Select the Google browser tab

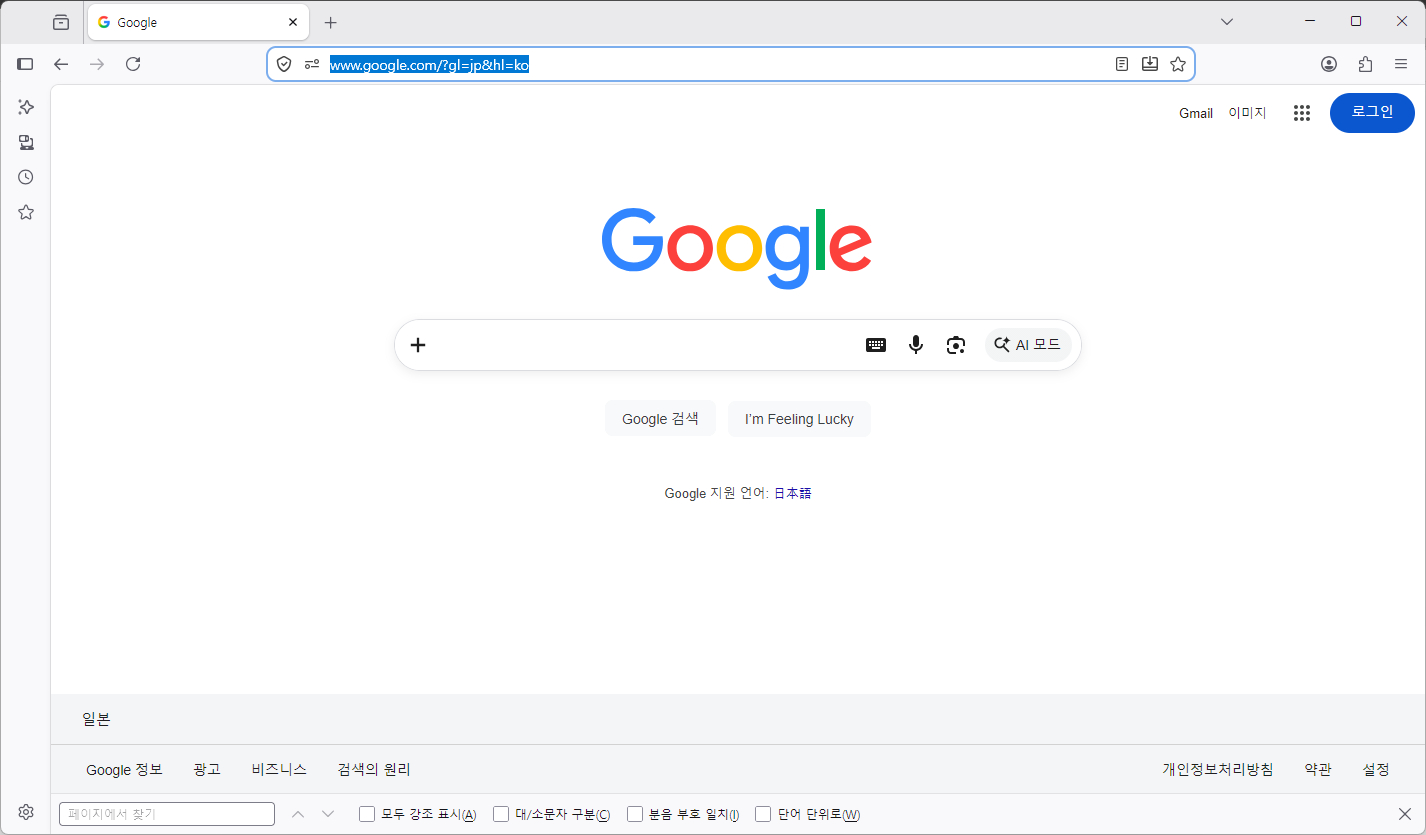198,22
